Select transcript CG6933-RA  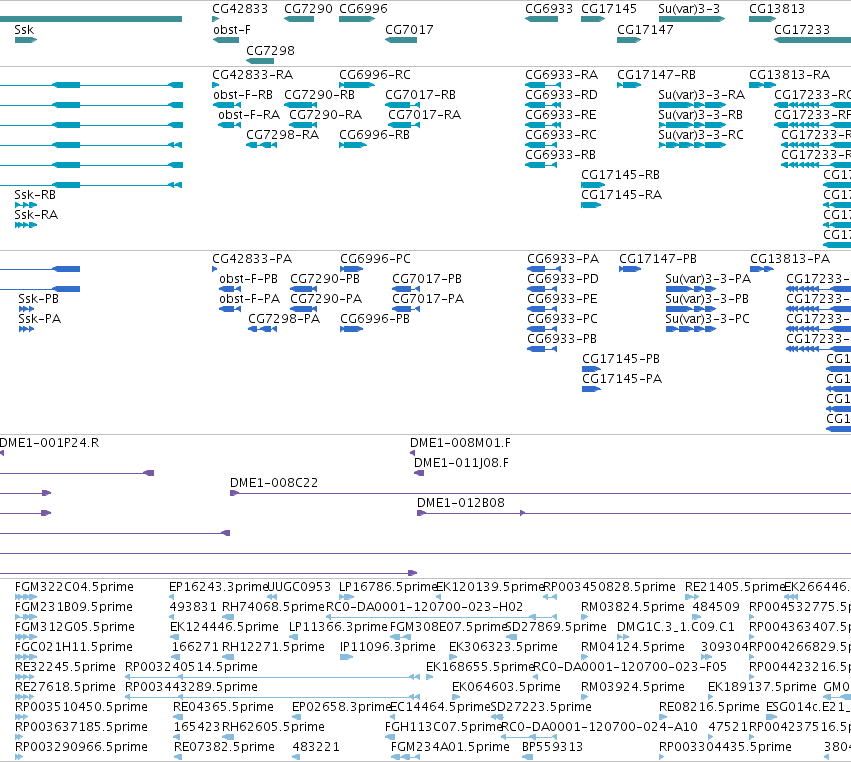coord(543,85)
